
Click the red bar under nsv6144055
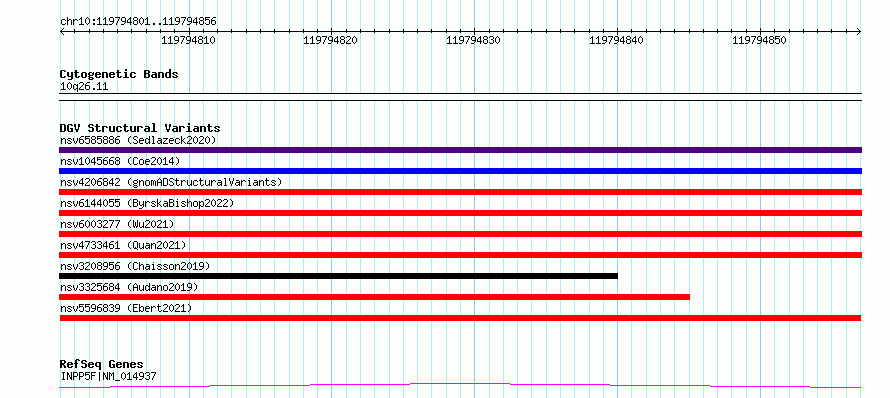[460, 213]
